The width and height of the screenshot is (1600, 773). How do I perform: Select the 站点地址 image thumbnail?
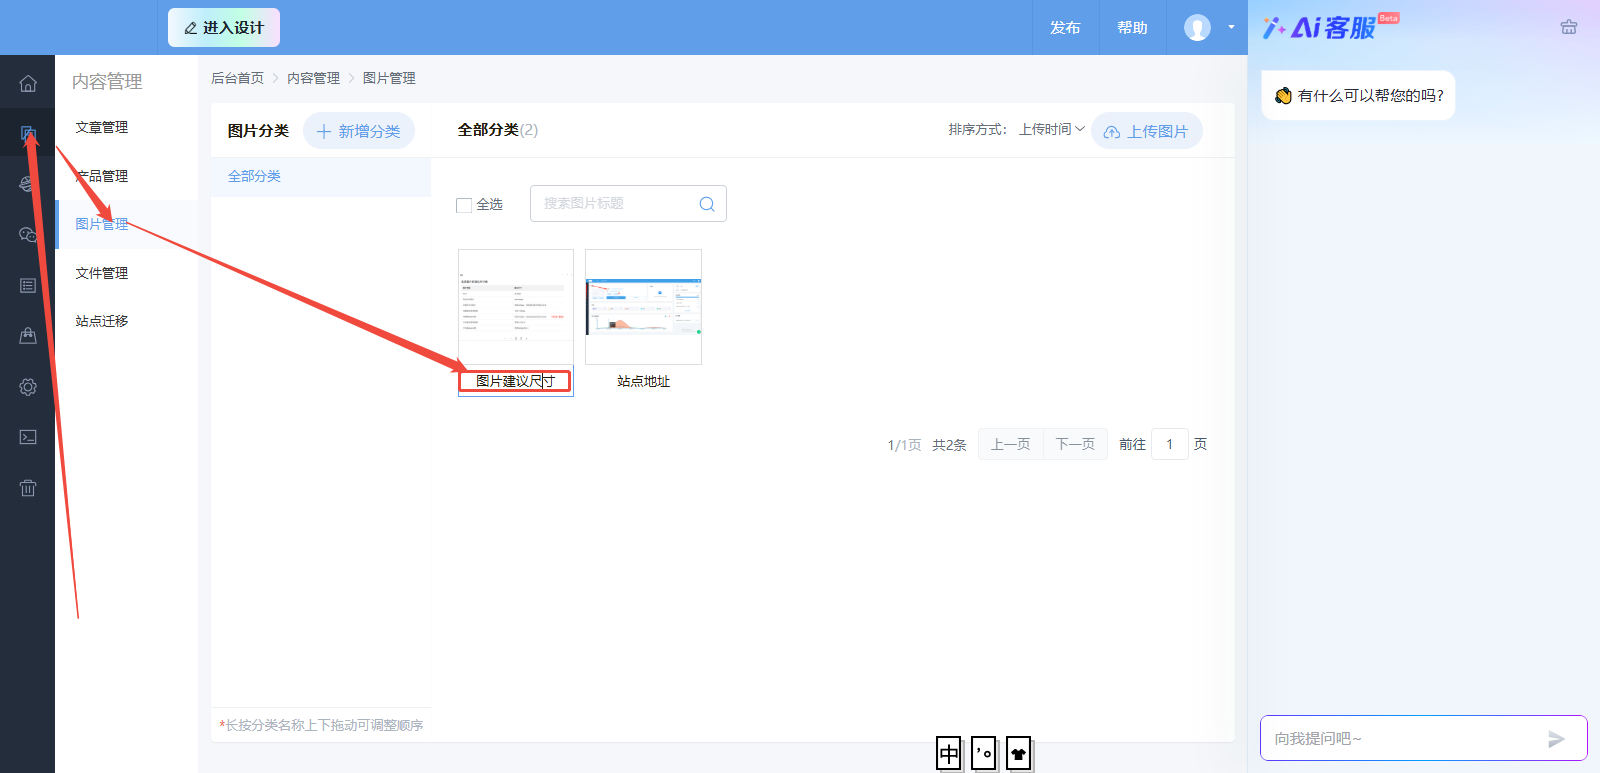[x=643, y=307]
